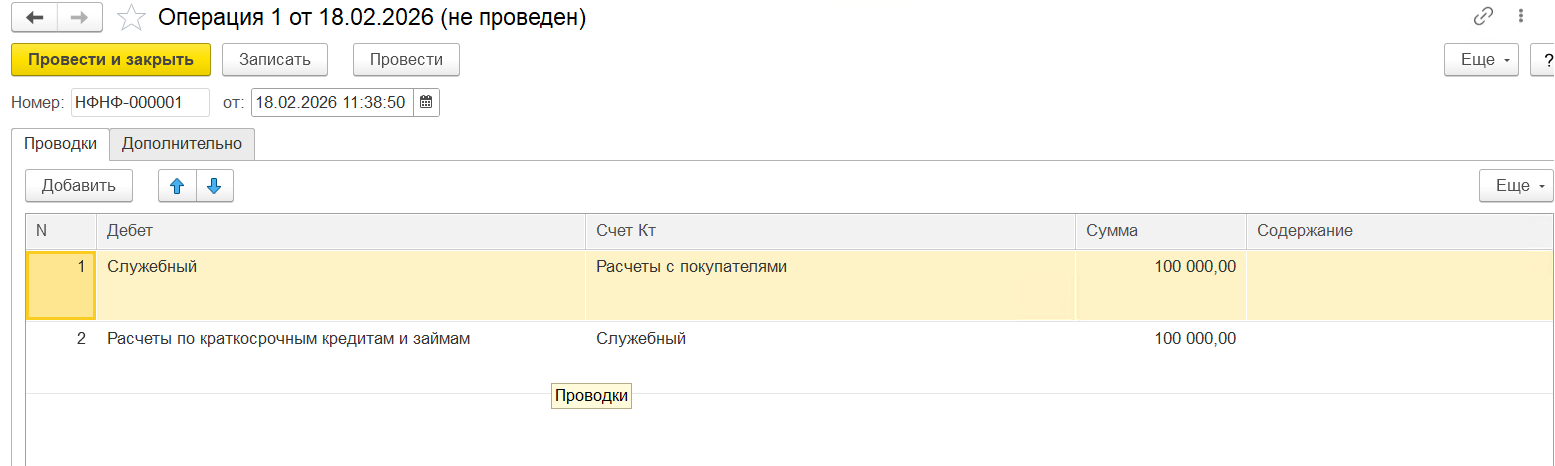Click the document date input field
Image resolution: width=1555 pixels, height=466 pixels.
(331, 103)
